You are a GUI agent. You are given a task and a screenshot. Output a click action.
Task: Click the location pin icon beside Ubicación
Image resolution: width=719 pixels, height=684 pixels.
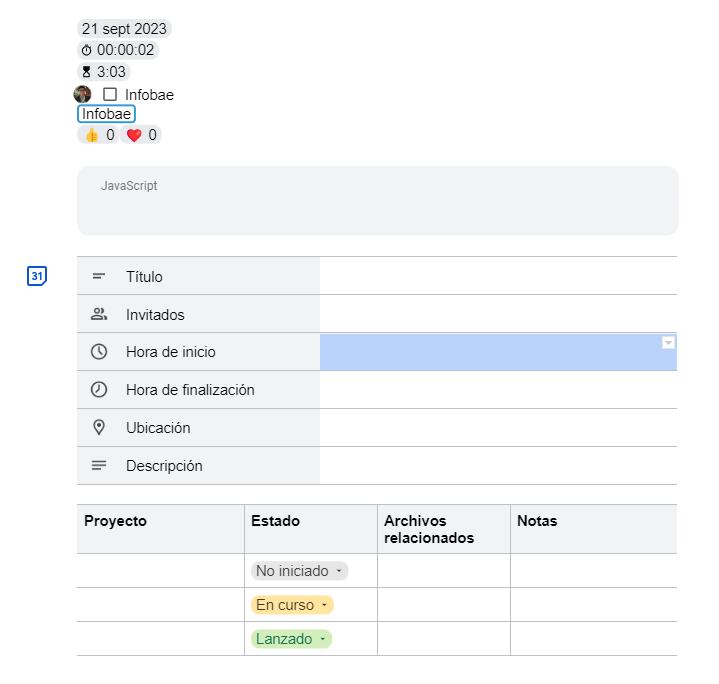click(x=99, y=427)
